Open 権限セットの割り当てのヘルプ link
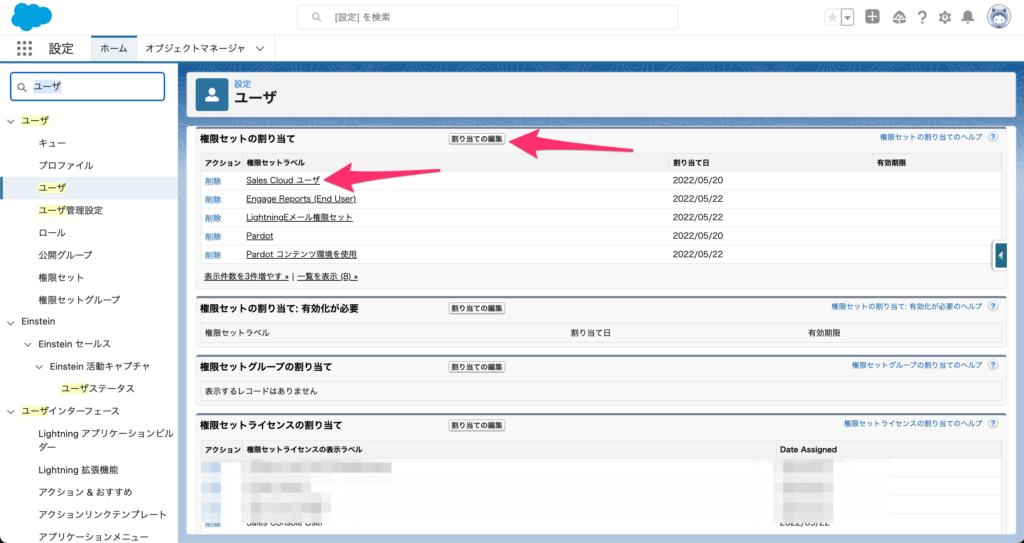The height and width of the screenshot is (543, 1024). (x=931, y=137)
